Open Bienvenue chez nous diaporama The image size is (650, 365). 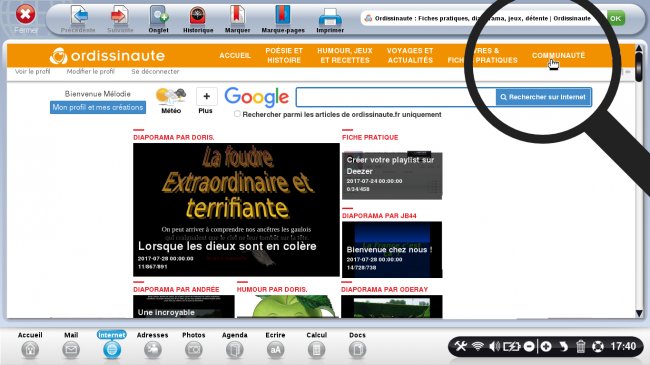392,250
